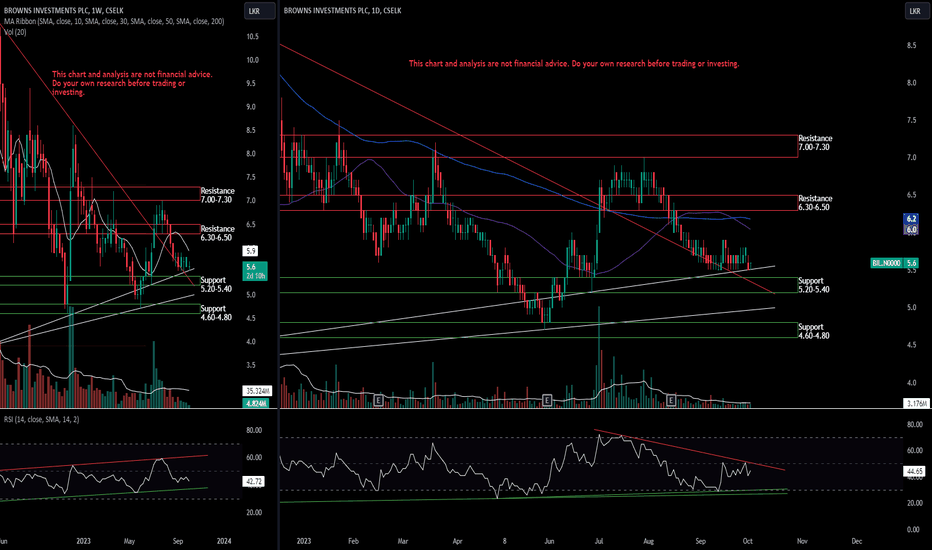The height and width of the screenshot is (550, 932).
Task: Click the 44.65 RSI value tag
Action: (x=914, y=471)
